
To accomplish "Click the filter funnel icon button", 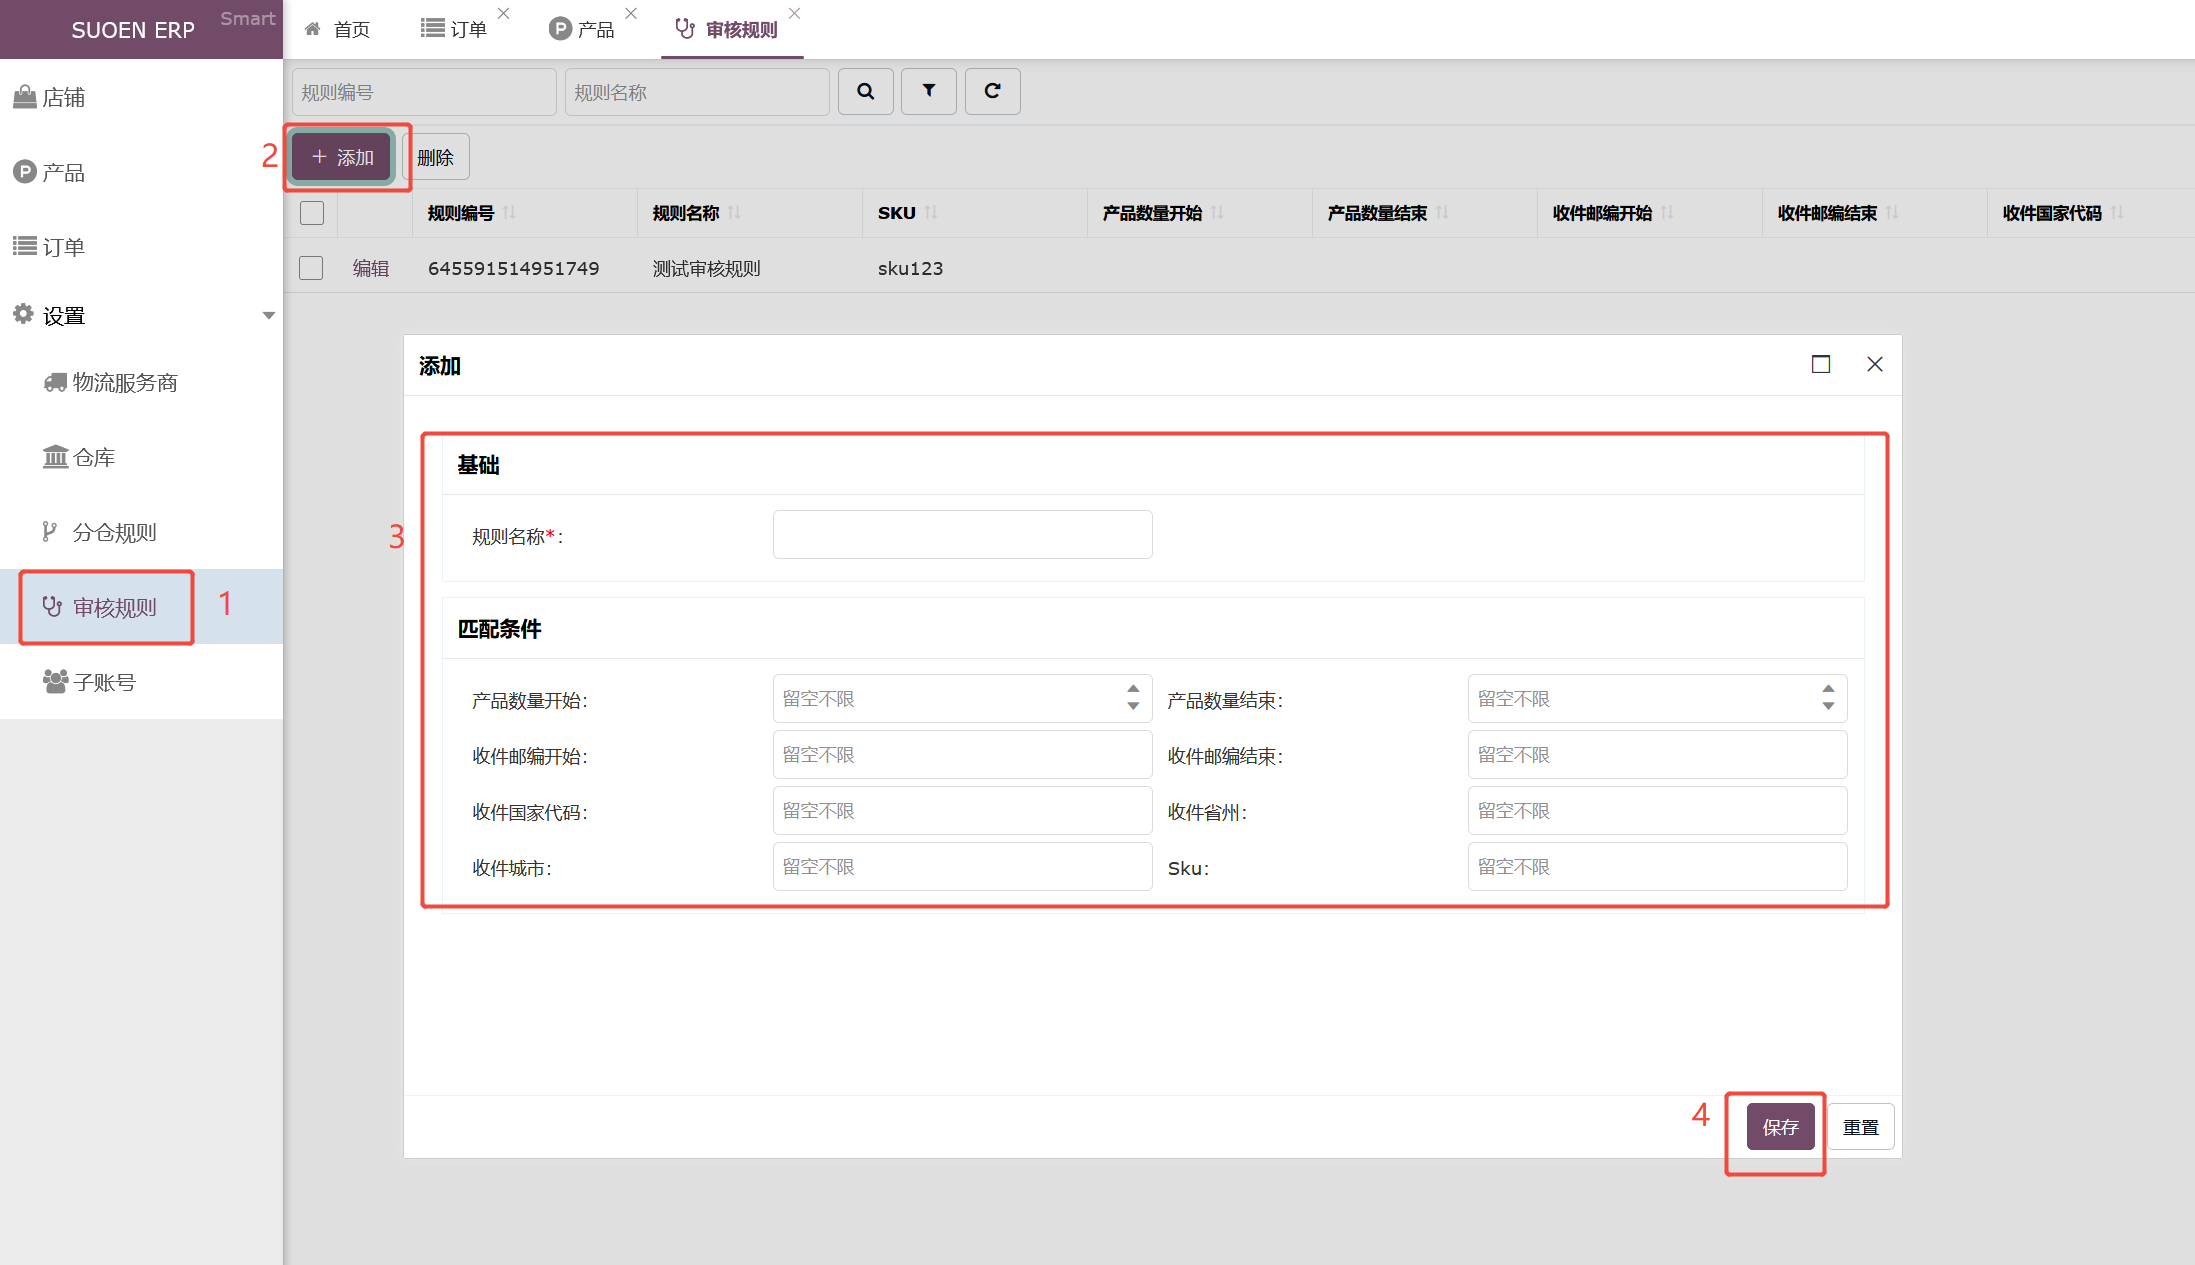I will click(929, 91).
